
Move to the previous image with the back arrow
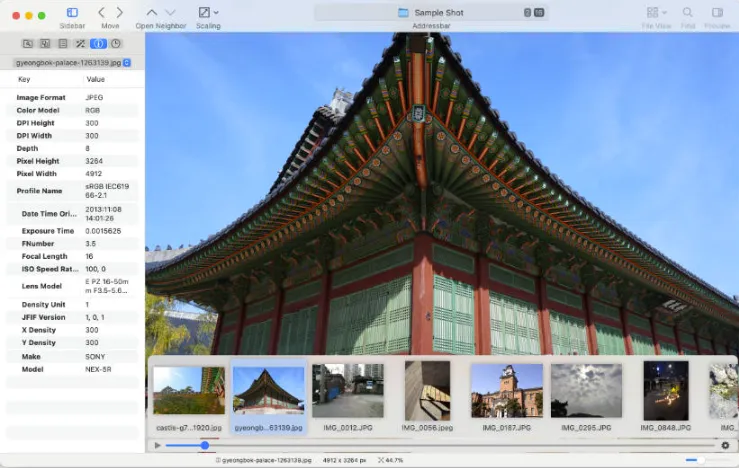point(101,13)
